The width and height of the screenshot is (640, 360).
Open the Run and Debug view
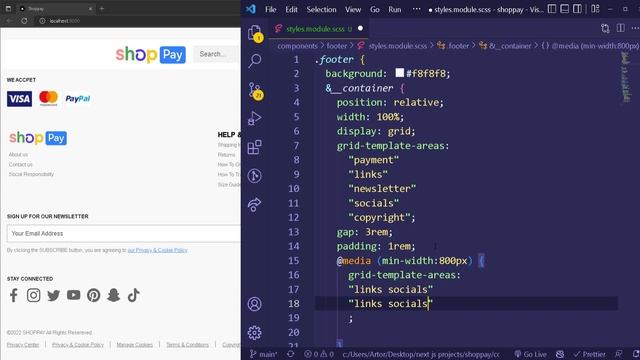coord(255,118)
